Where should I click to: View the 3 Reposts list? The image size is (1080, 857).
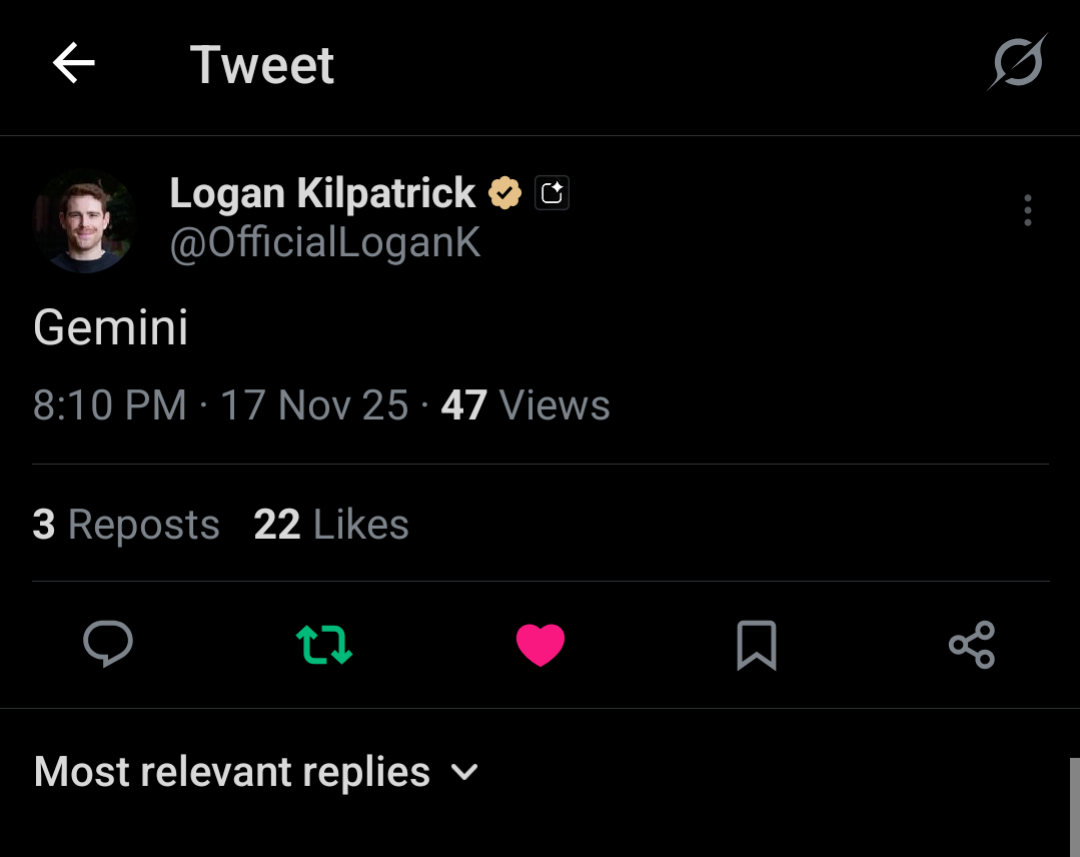126,525
